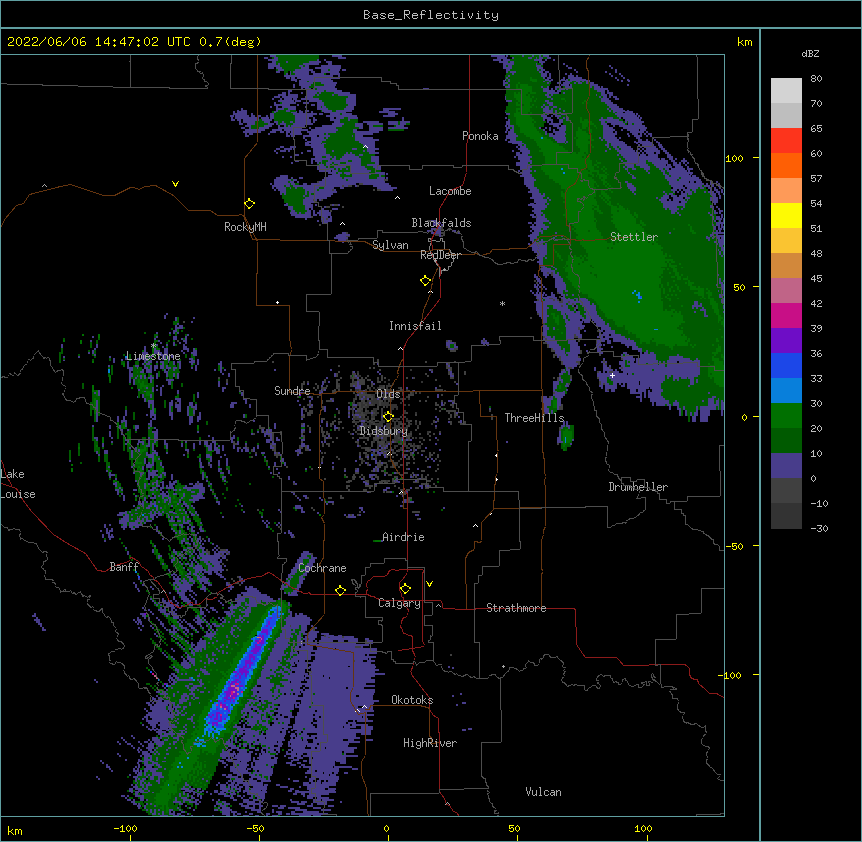Screen dimensions: 862x842
Task: Select the yellow V marker in the northwest map area
Action: 175,184
